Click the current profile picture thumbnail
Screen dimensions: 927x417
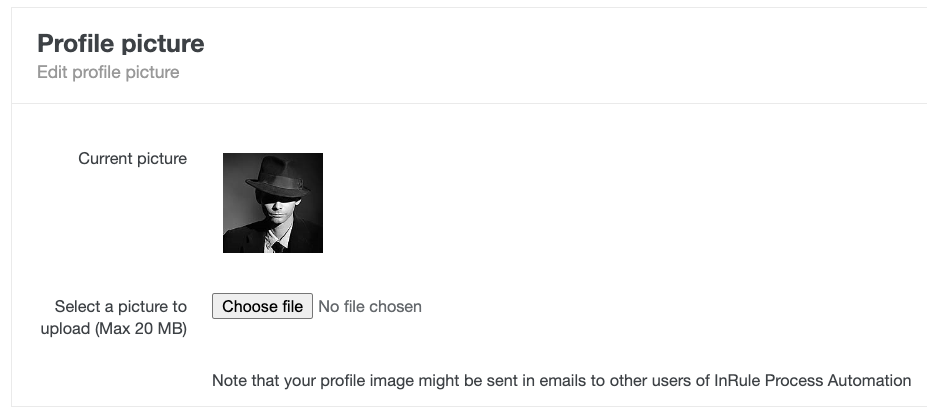pos(272,202)
